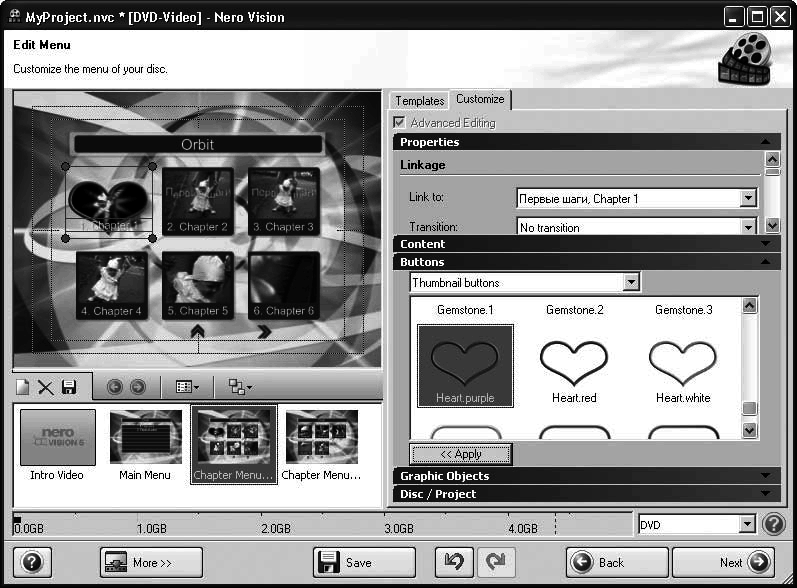Select the Customize tab
The width and height of the screenshot is (797, 588).
click(480, 99)
